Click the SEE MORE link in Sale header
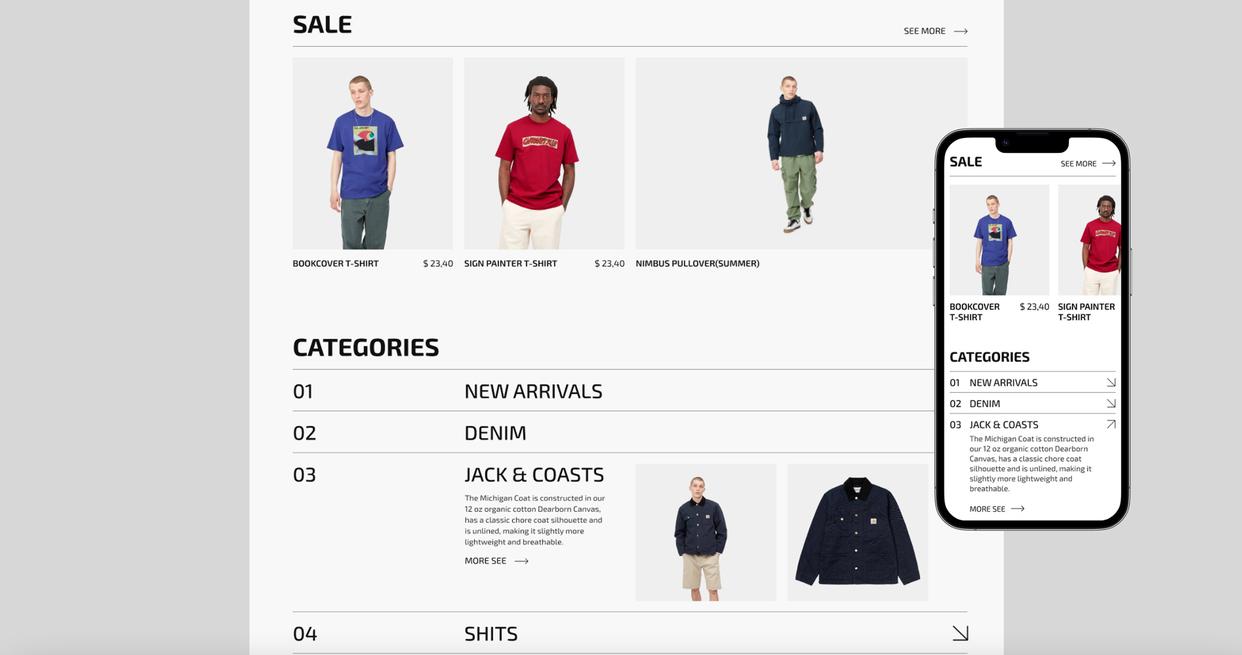Image resolution: width=1242 pixels, height=655 pixels. [924, 31]
